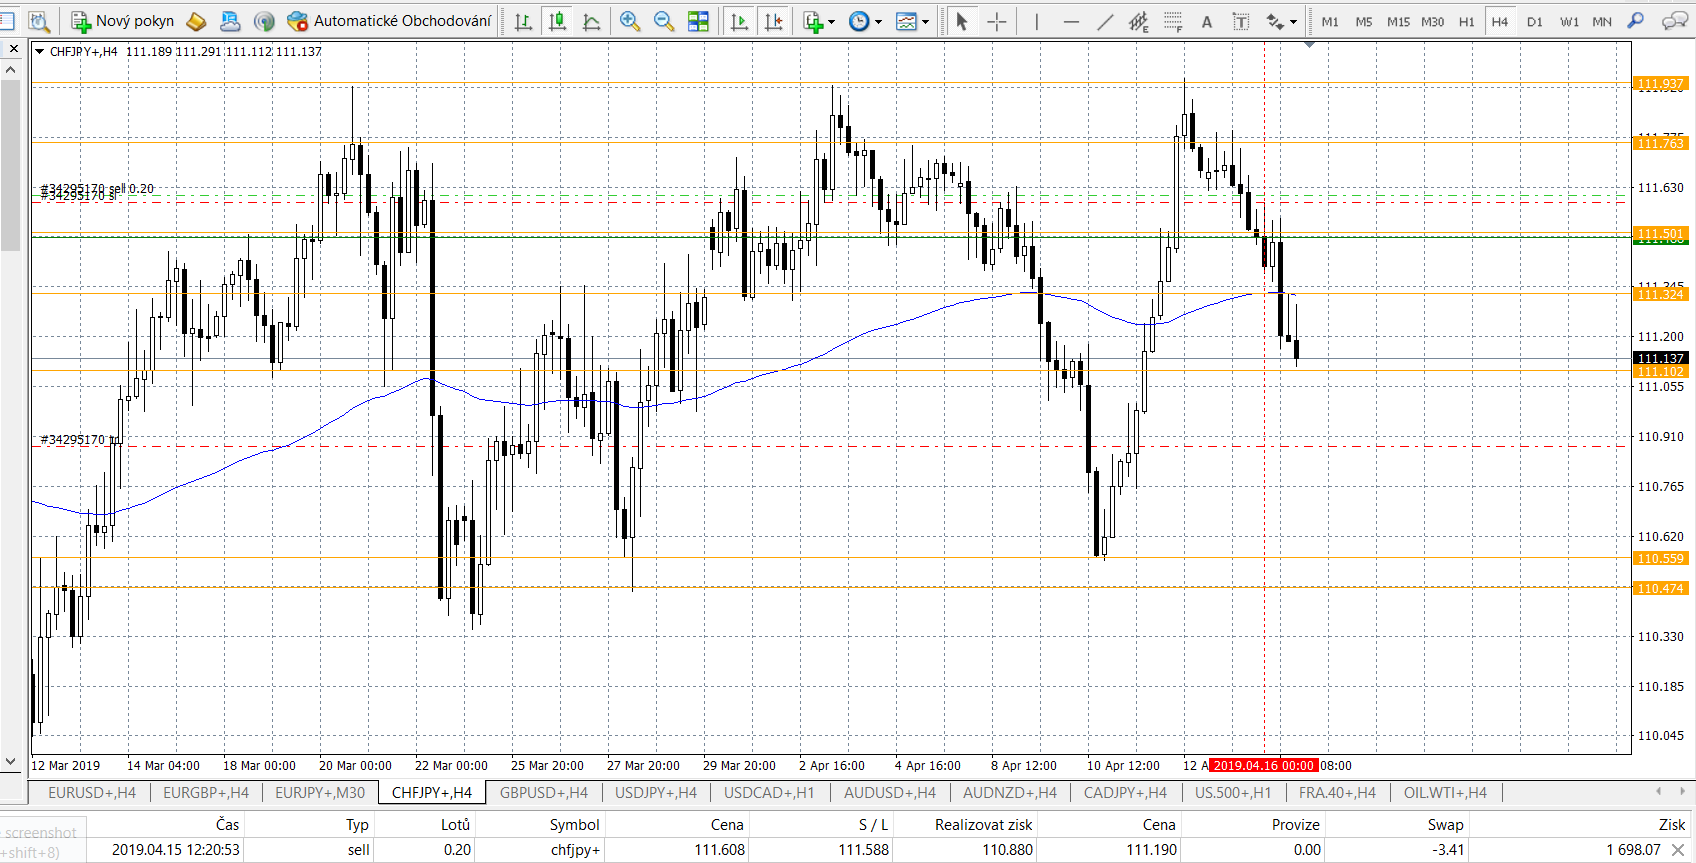Open the USDCAD+,H1 chart tab
The height and width of the screenshot is (863, 1696).
pos(769,792)
